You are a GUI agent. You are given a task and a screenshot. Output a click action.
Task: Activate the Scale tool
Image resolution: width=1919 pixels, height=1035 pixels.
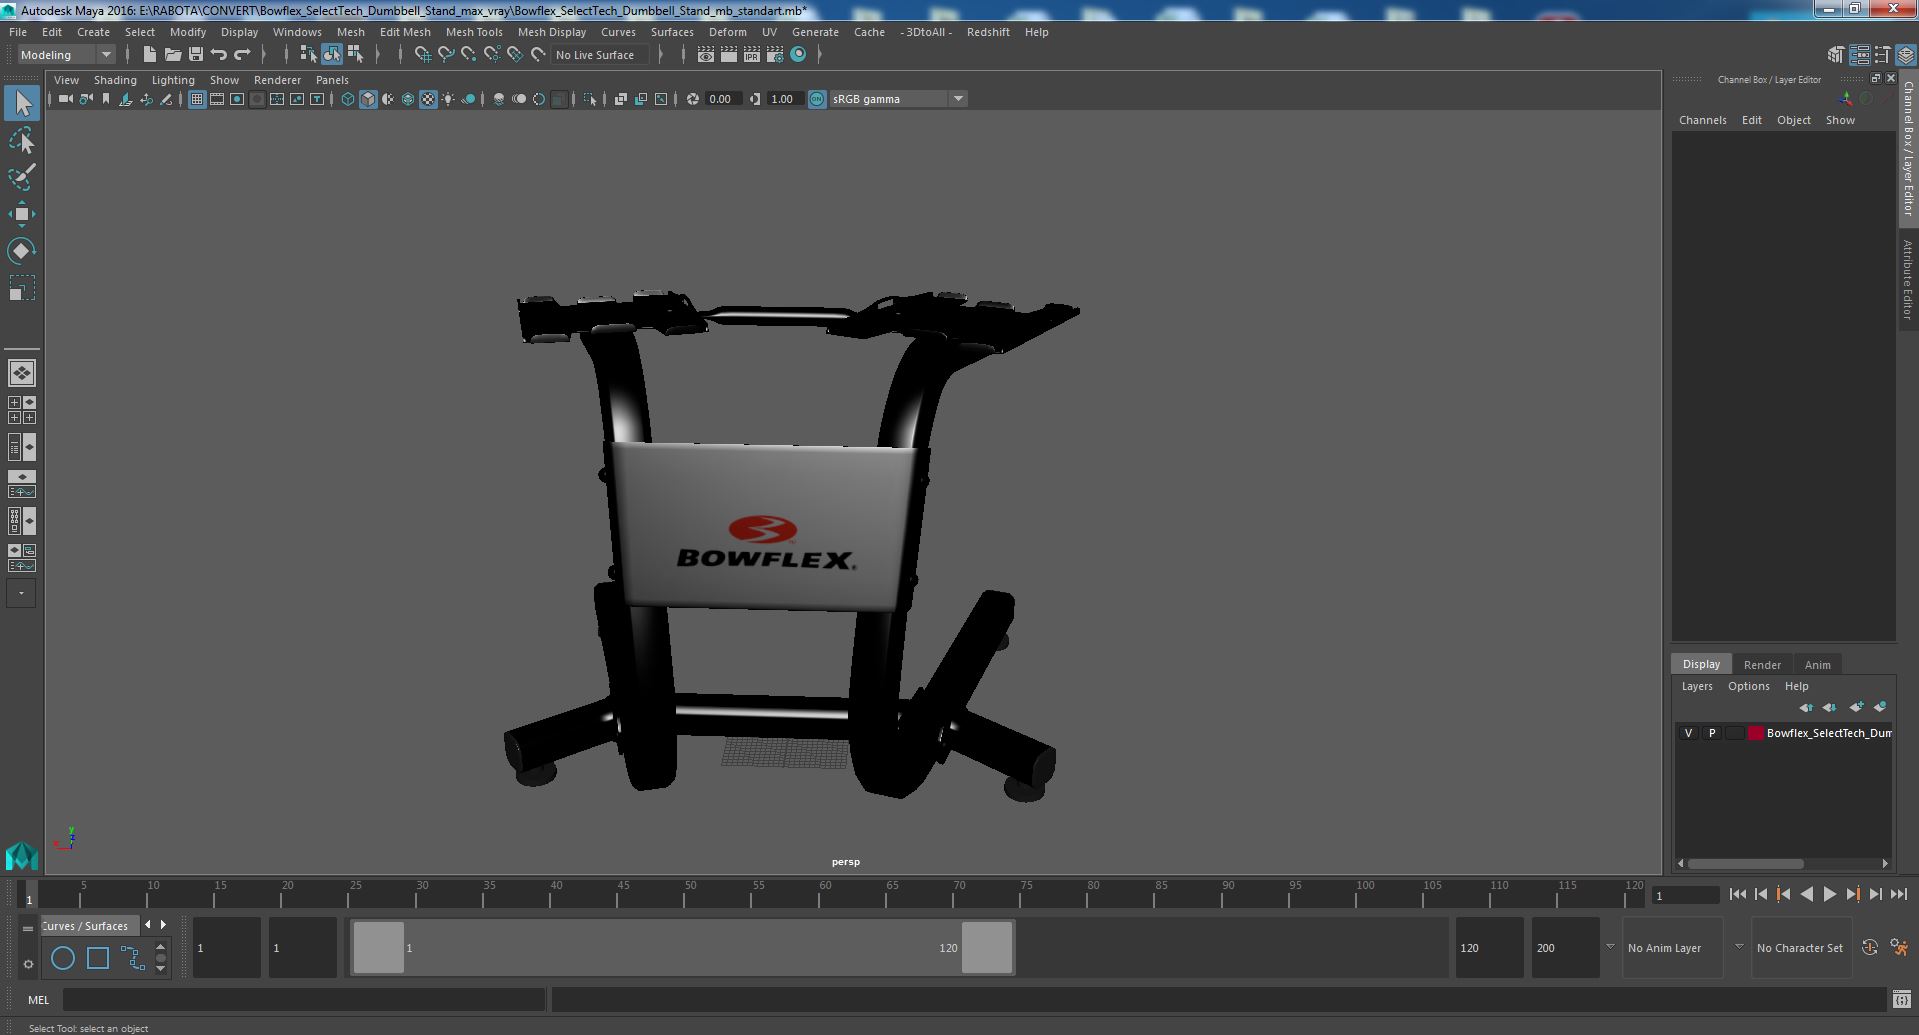22,288
